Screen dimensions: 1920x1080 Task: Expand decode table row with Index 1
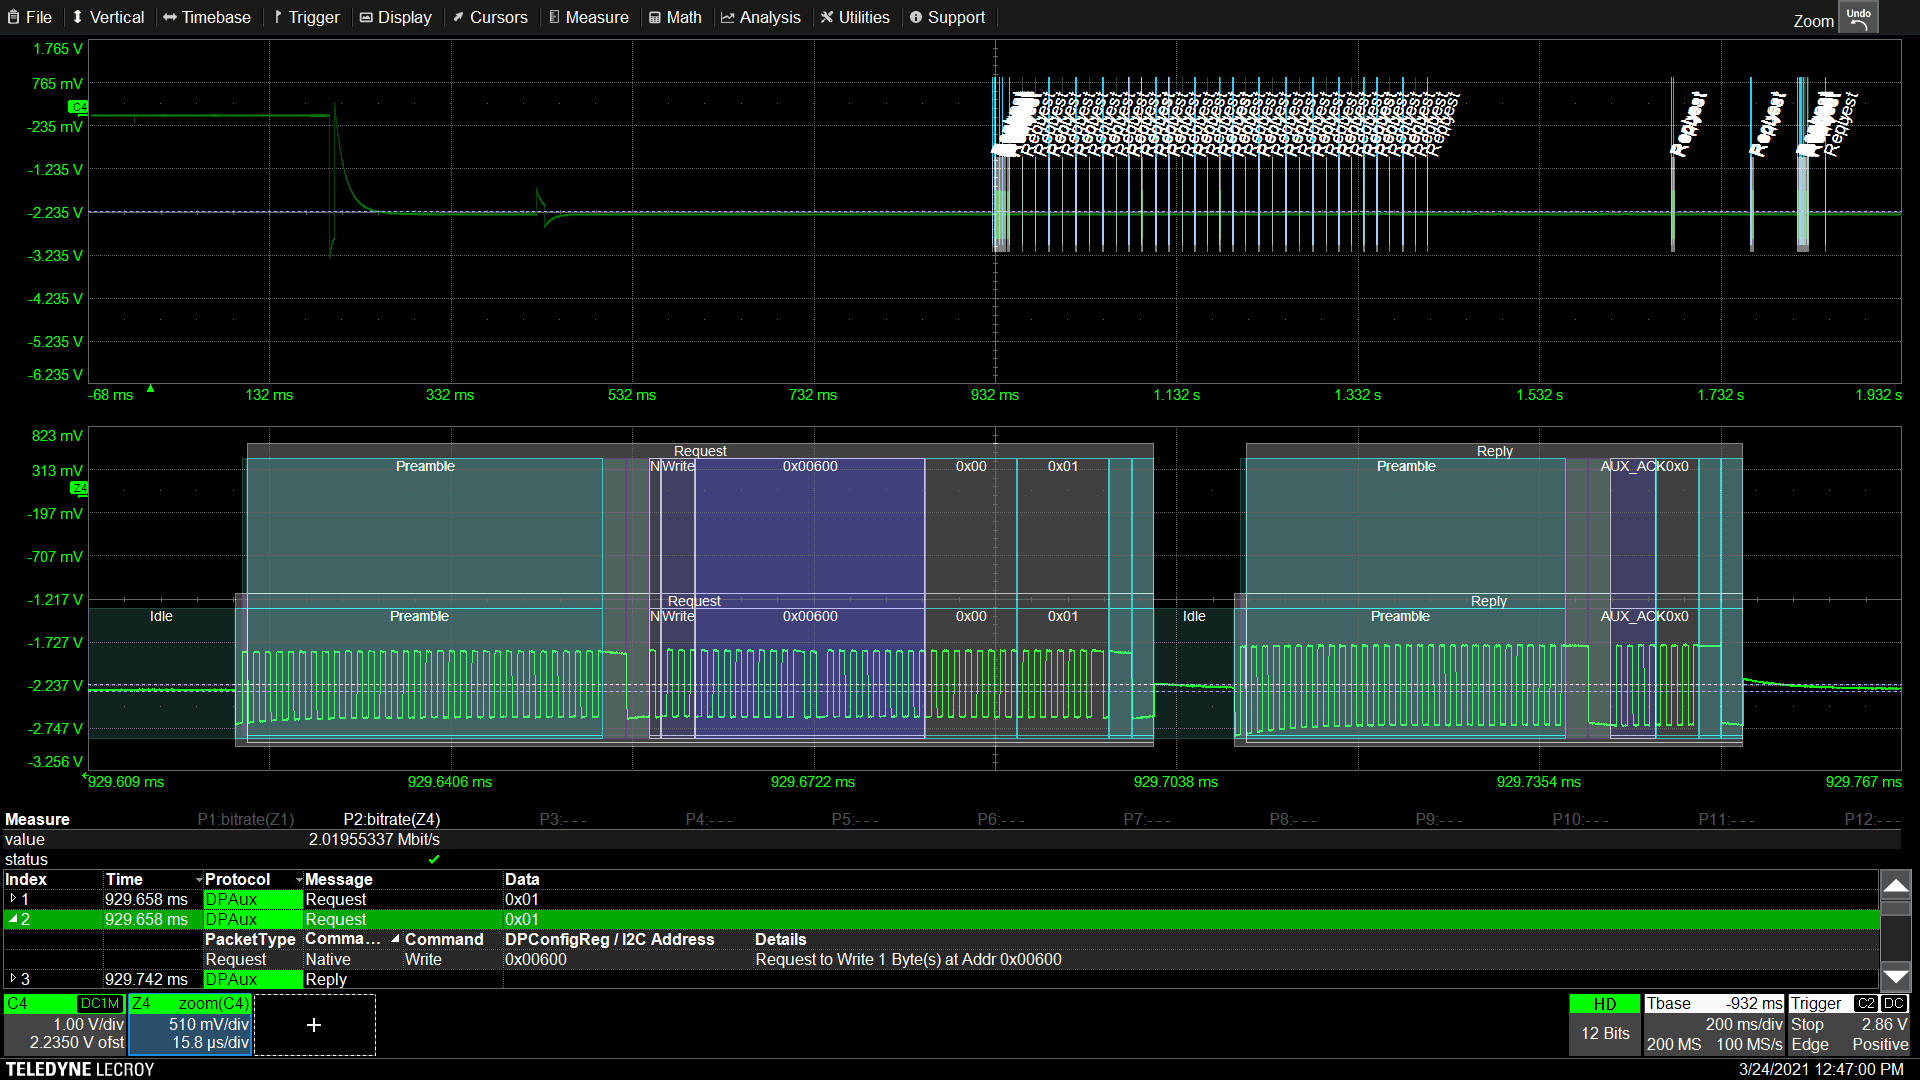point(12,898)
